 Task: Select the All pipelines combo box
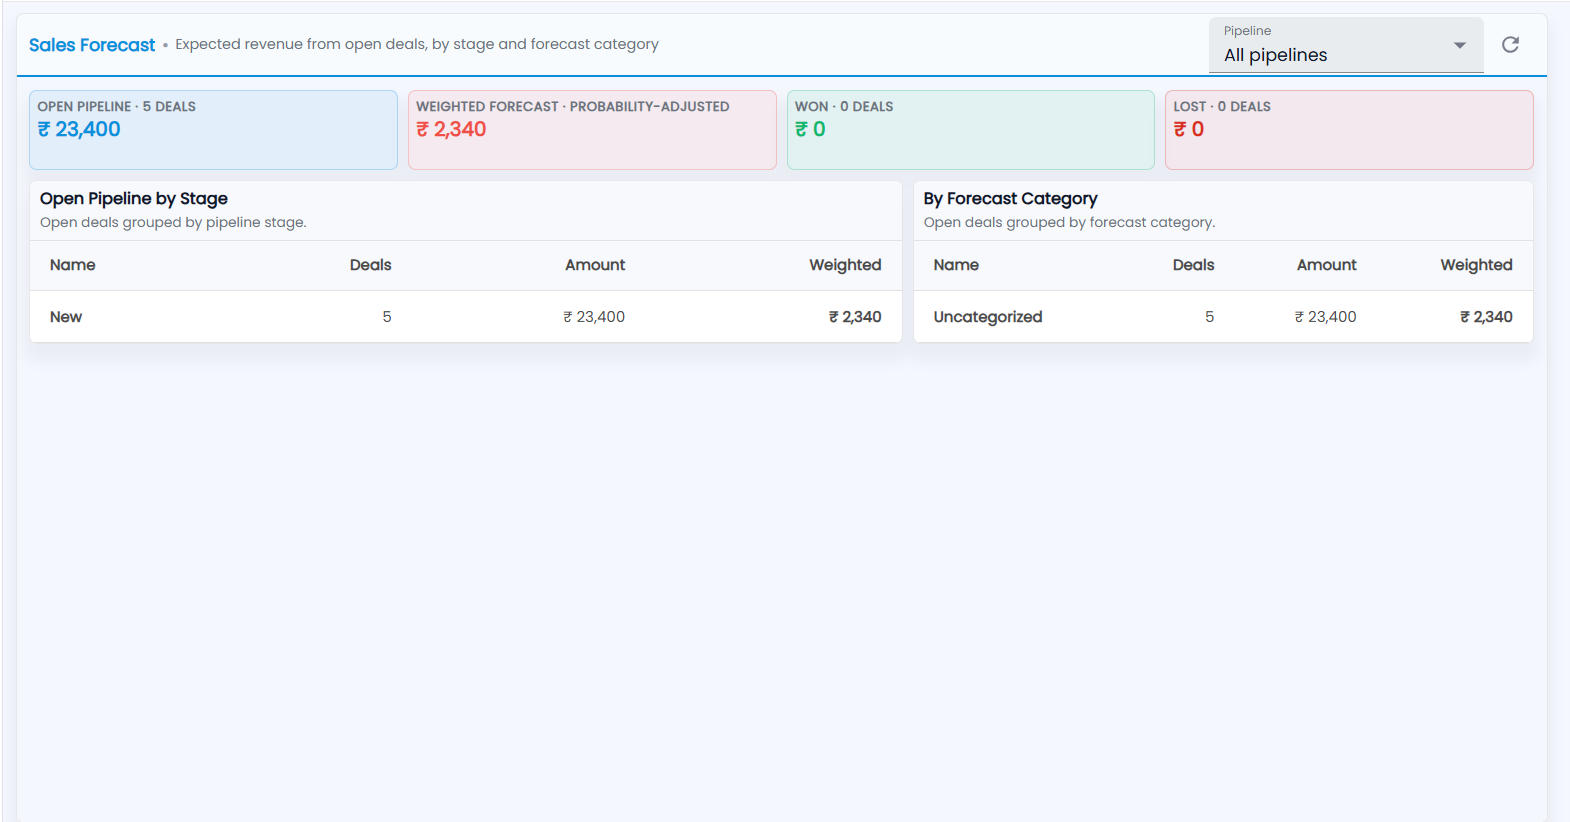coord(1346,45)
